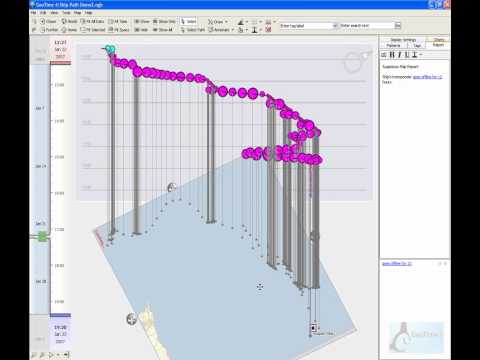Toggle the Show All toolbar option
Viewport: 480px width, 360px height.
pos(163,30)
